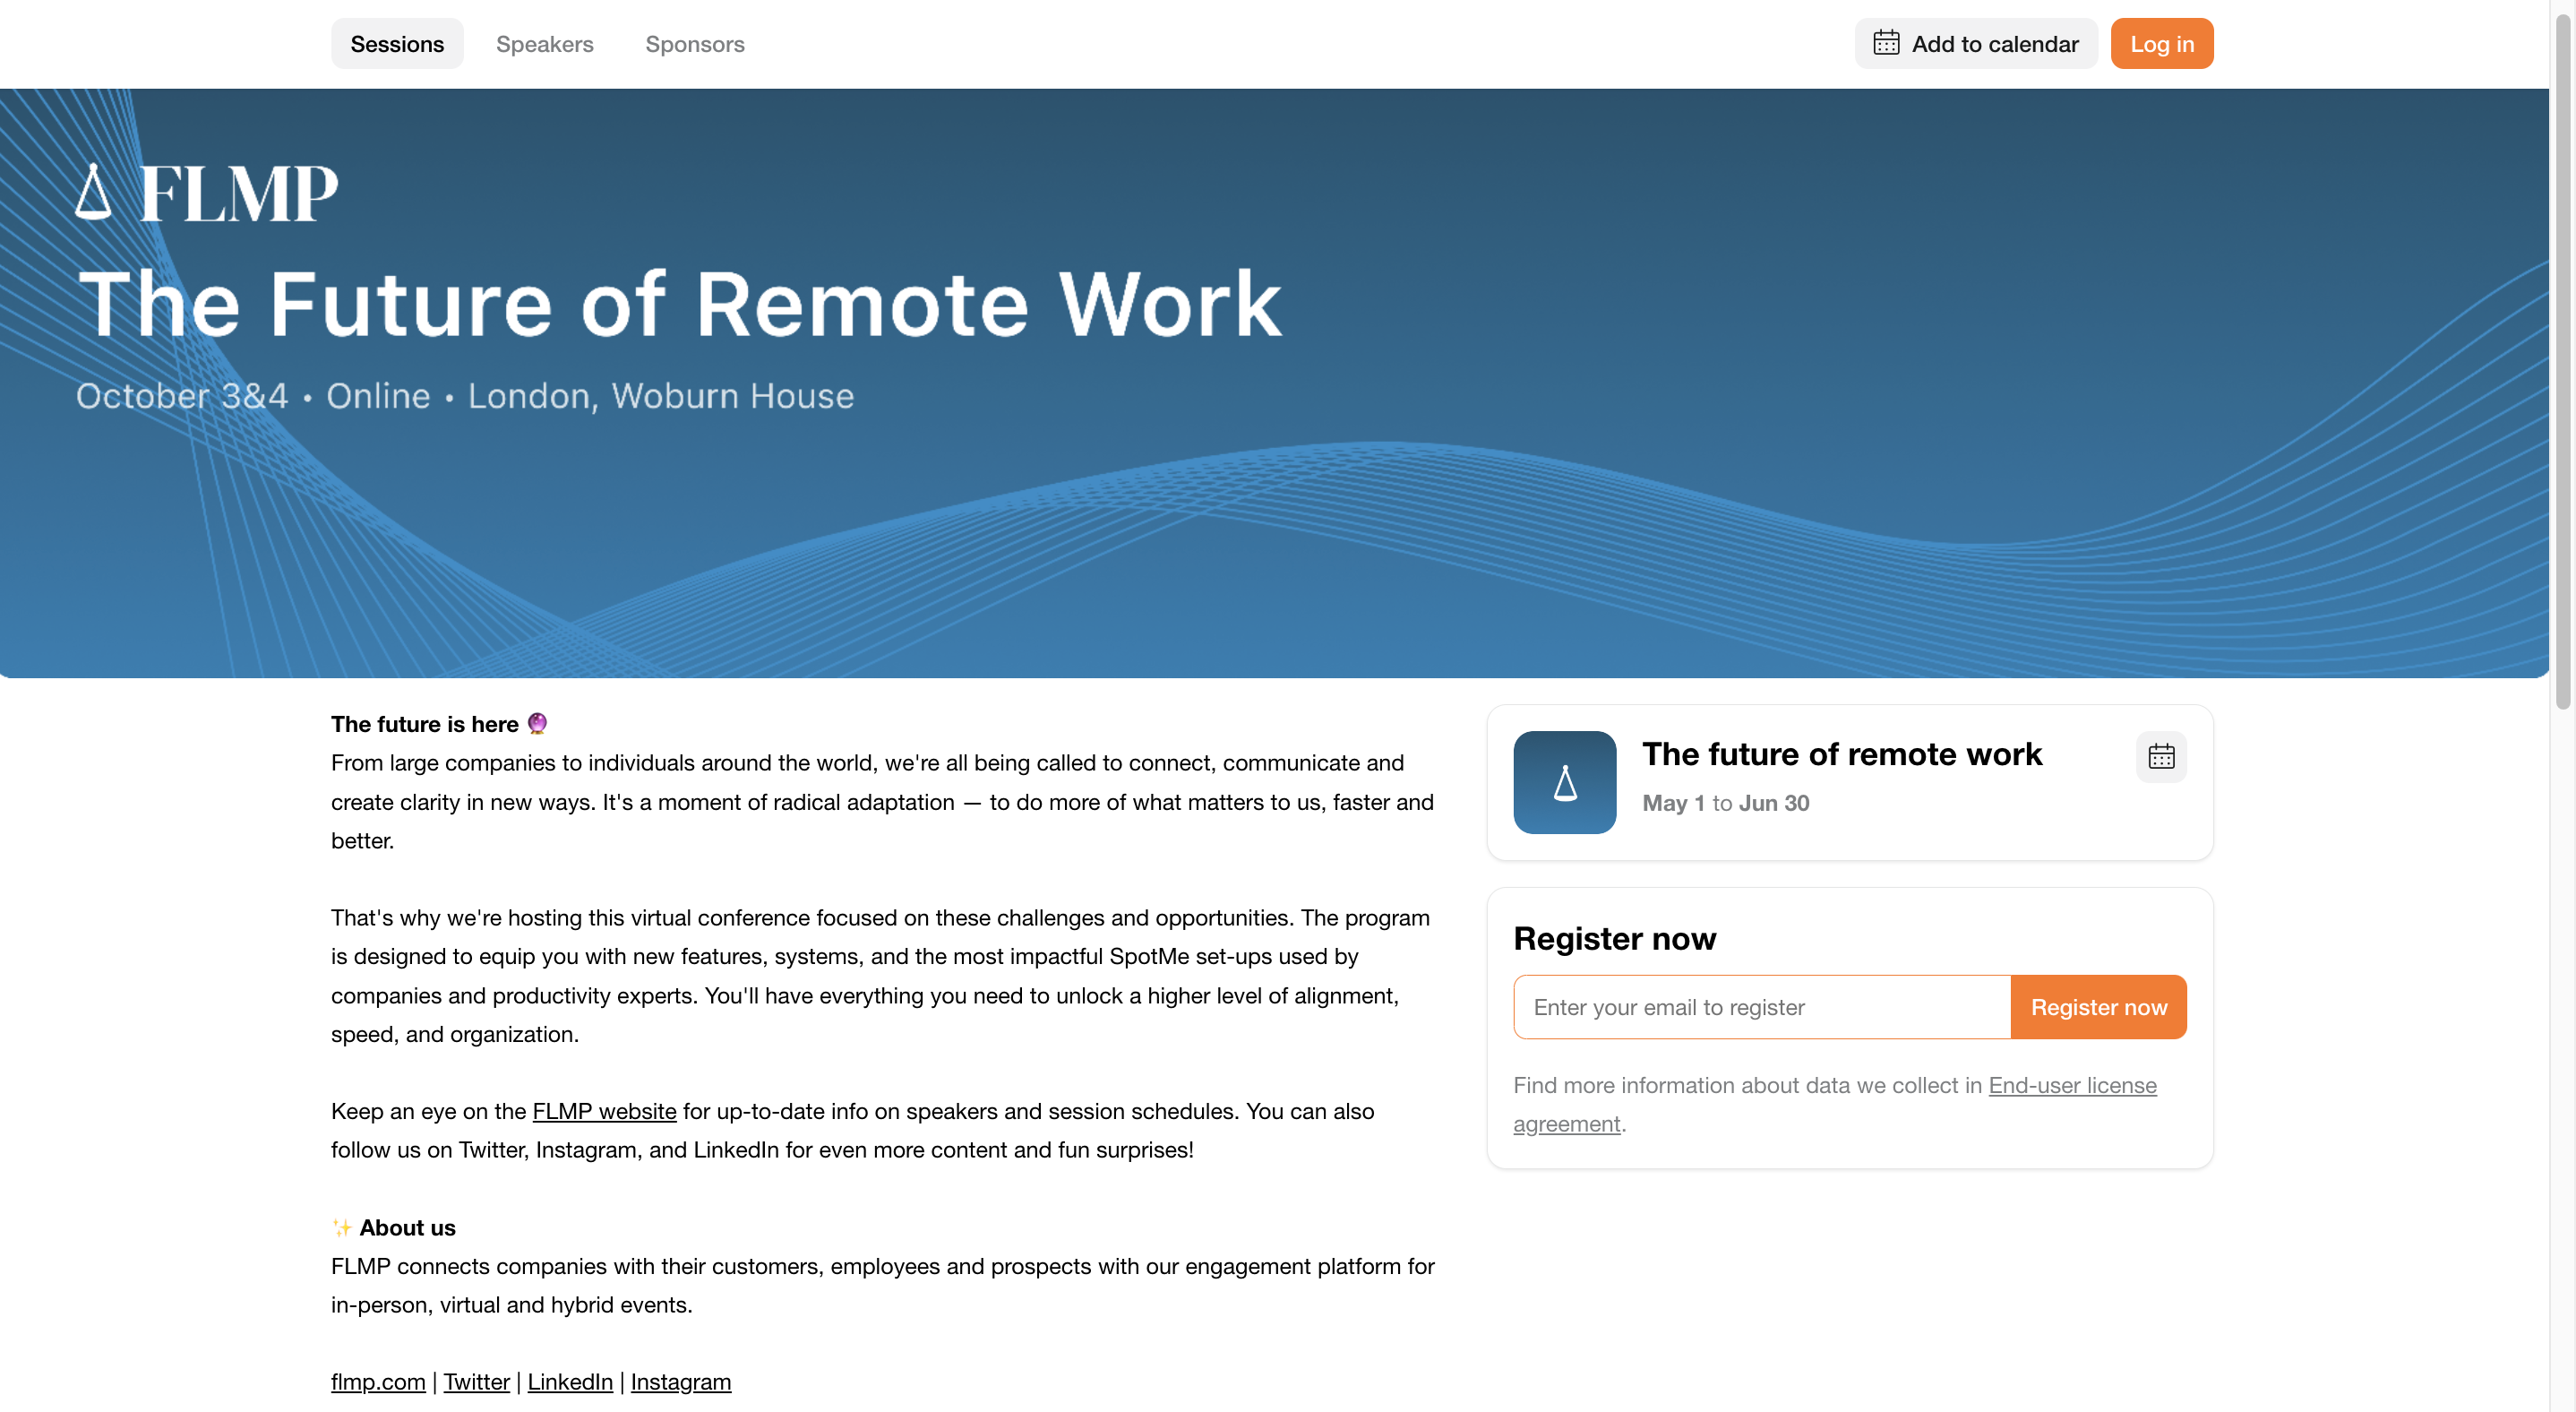Click the "May 1 to Jun 30" date text
The image size is (2576, 1412).
pyautogui.click(x=1725, y=803)
